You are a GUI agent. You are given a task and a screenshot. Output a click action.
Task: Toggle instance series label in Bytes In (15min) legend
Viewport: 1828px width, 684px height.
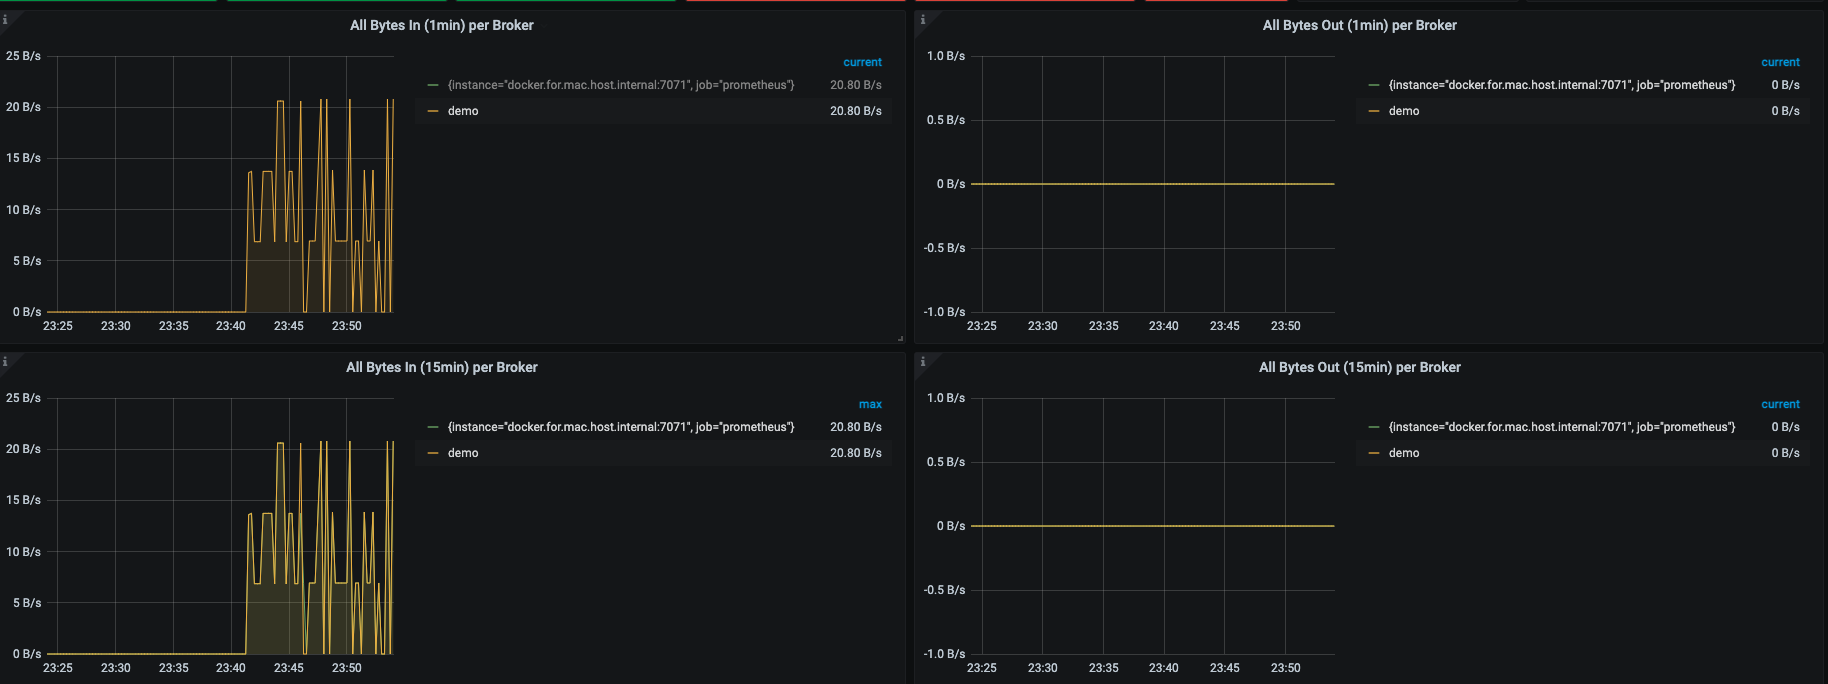[x=620, y=427]
